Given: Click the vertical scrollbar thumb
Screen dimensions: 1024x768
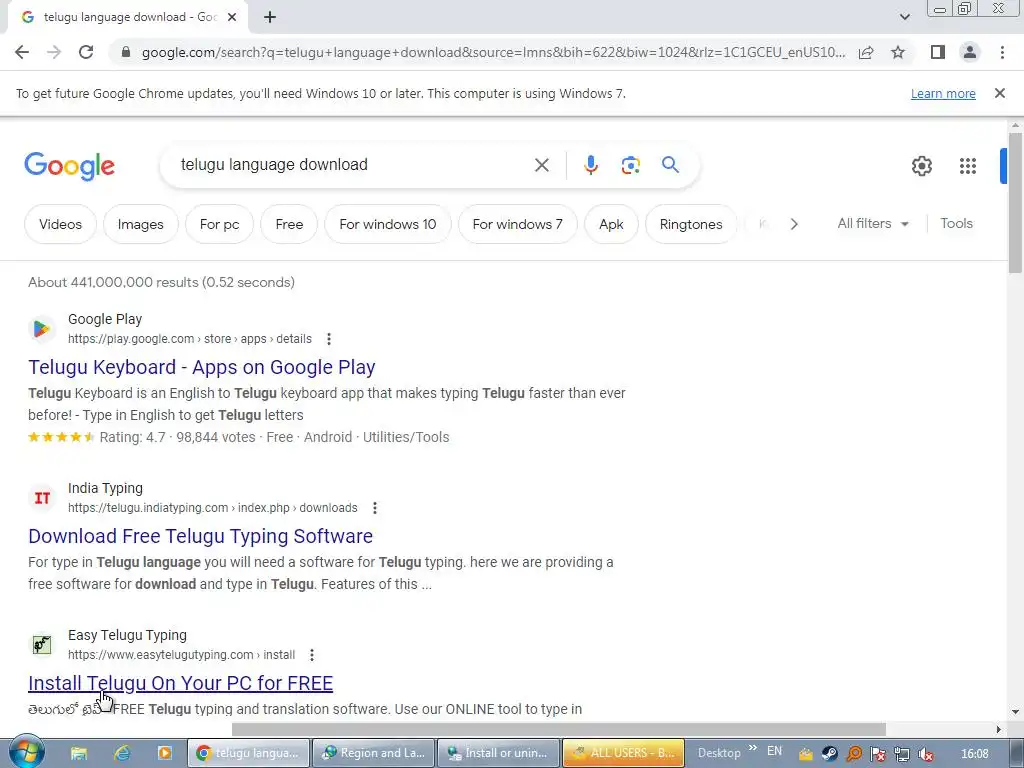Looking at the screenshot, I should tap(1015, 202).
